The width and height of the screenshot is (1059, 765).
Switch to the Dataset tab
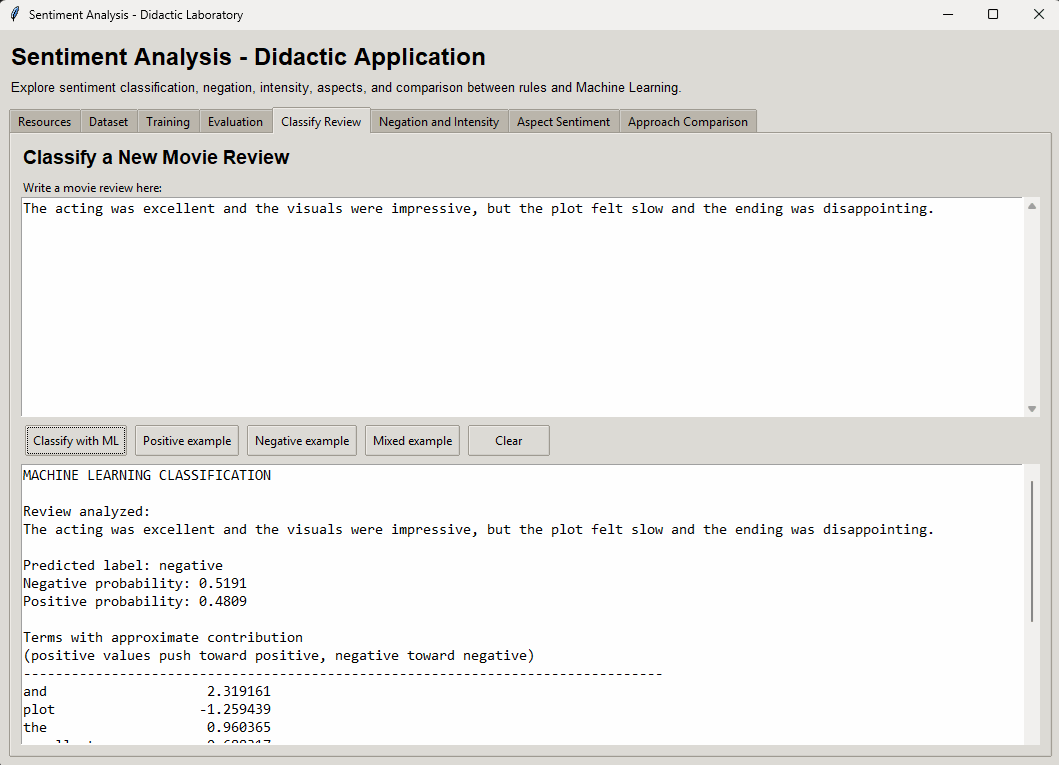(x=108, y=122)
